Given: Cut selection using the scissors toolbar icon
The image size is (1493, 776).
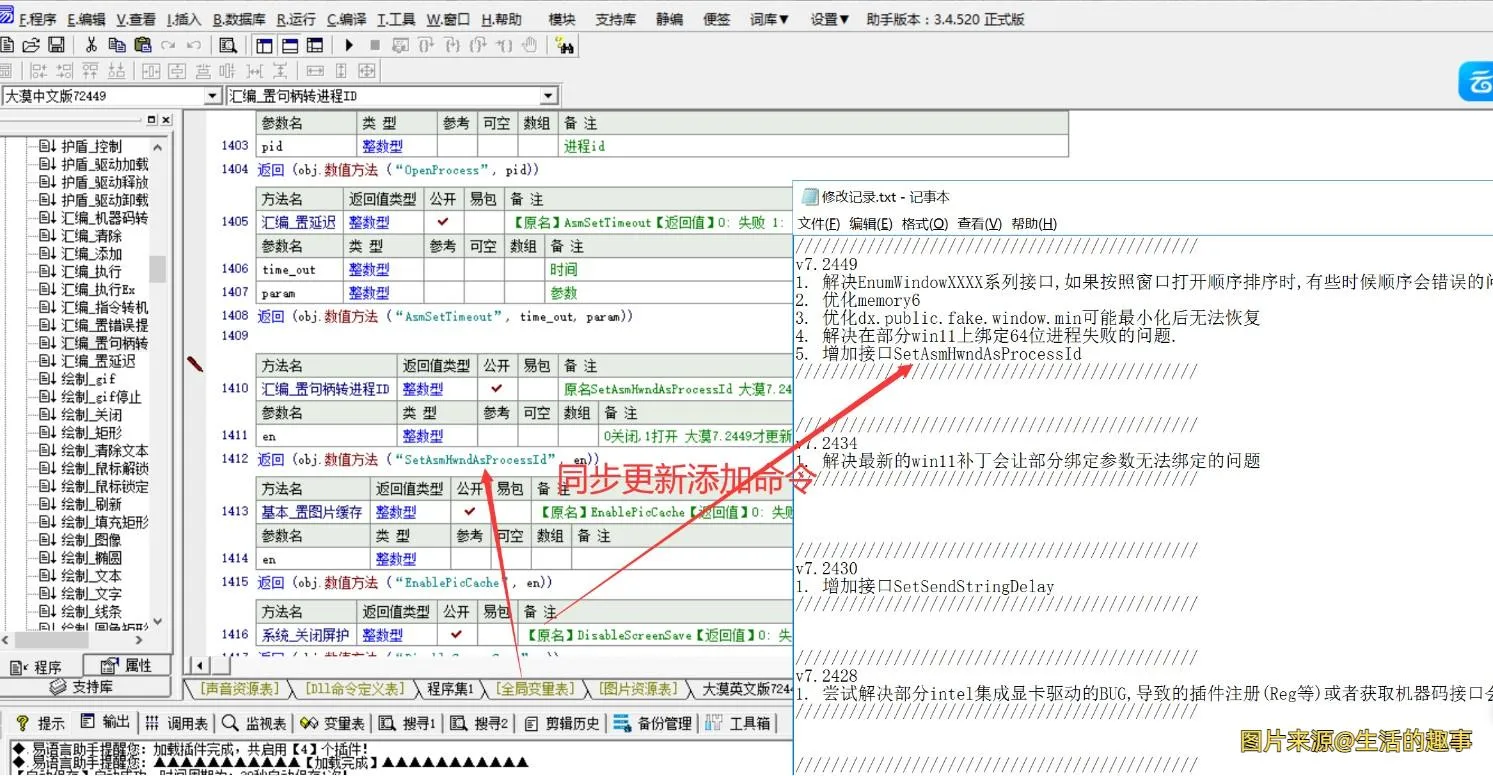Looking at the screenshot, I should (91, 44).
